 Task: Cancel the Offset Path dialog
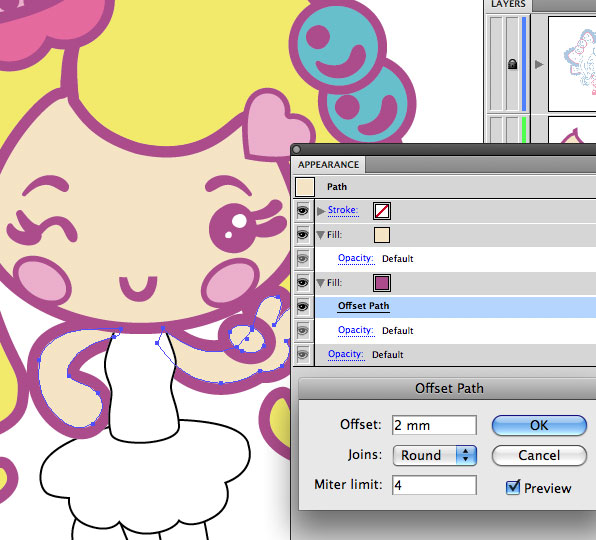(x=539, y=455)
